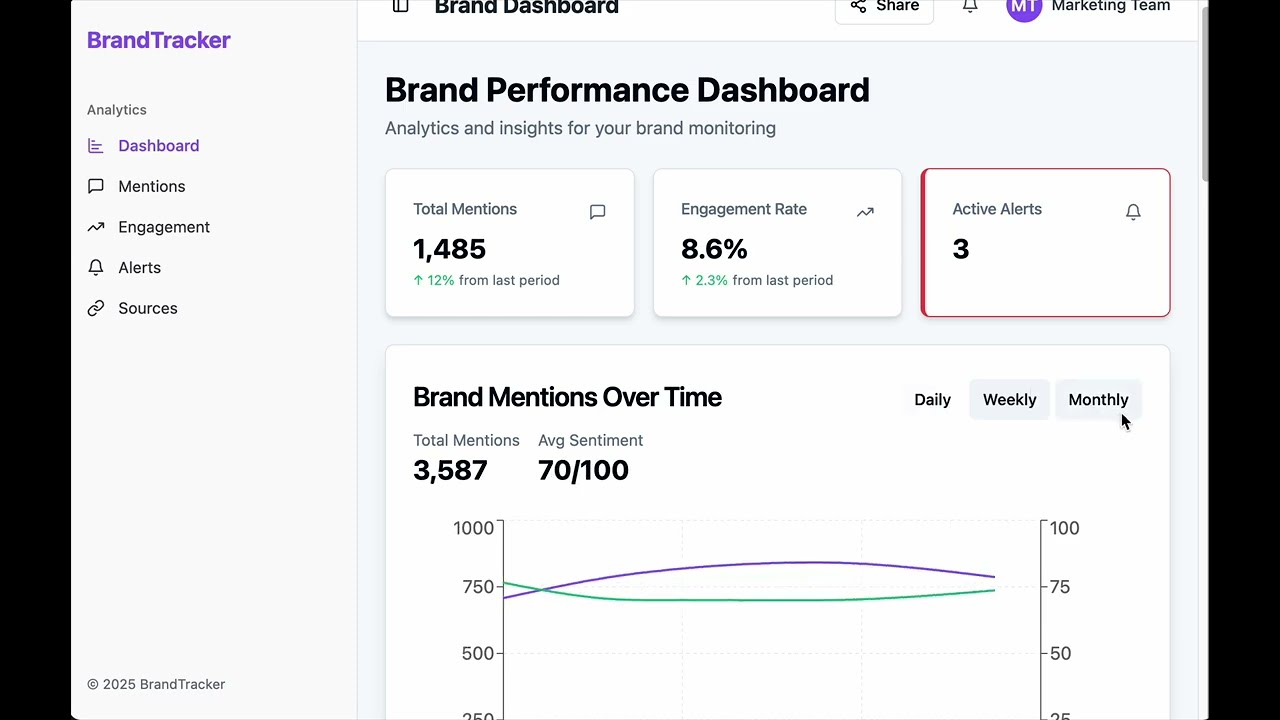Click the "Brand Performance Dashboard" title

tap(627, 90)
